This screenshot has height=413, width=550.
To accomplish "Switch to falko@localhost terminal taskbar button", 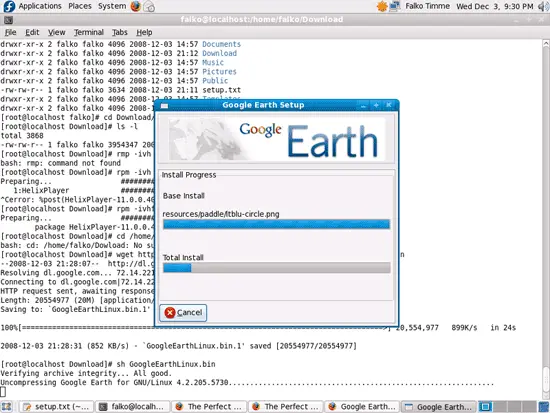I will point(132,407).
